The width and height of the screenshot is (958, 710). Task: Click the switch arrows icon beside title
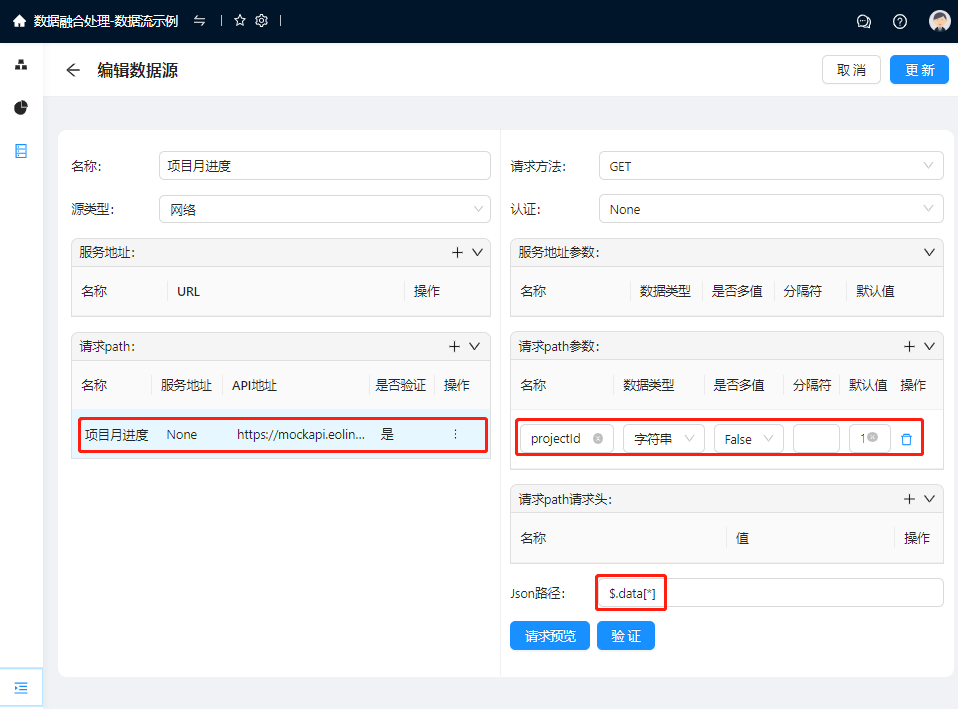(200, 21)
